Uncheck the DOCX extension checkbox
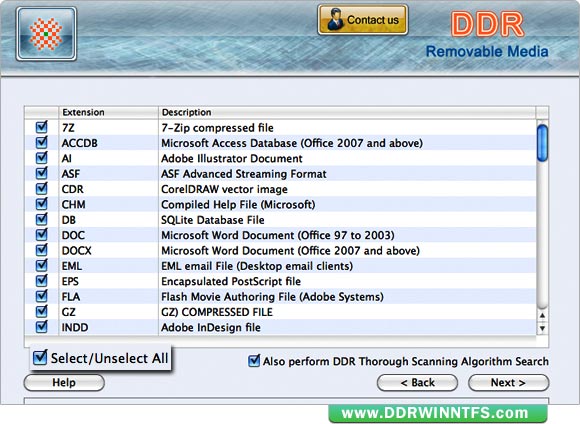Image resolution: width=580 pixels, height=424 pixels. [x=41, y=250]
